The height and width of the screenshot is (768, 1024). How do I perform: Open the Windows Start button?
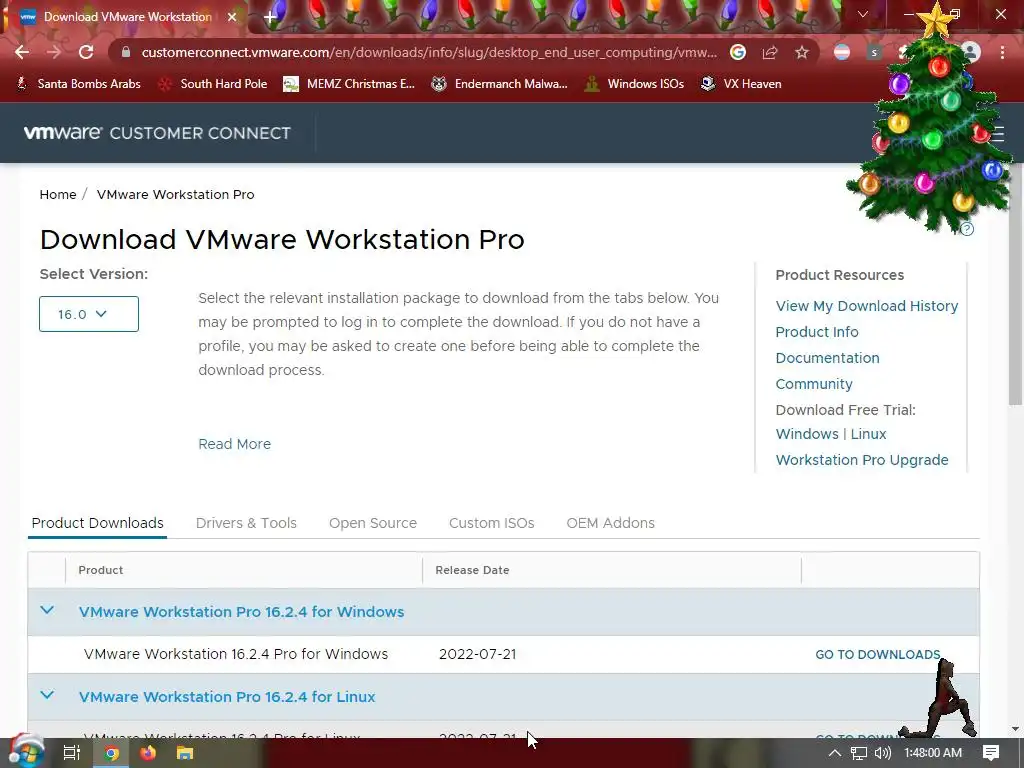click(x=26, y=752)
